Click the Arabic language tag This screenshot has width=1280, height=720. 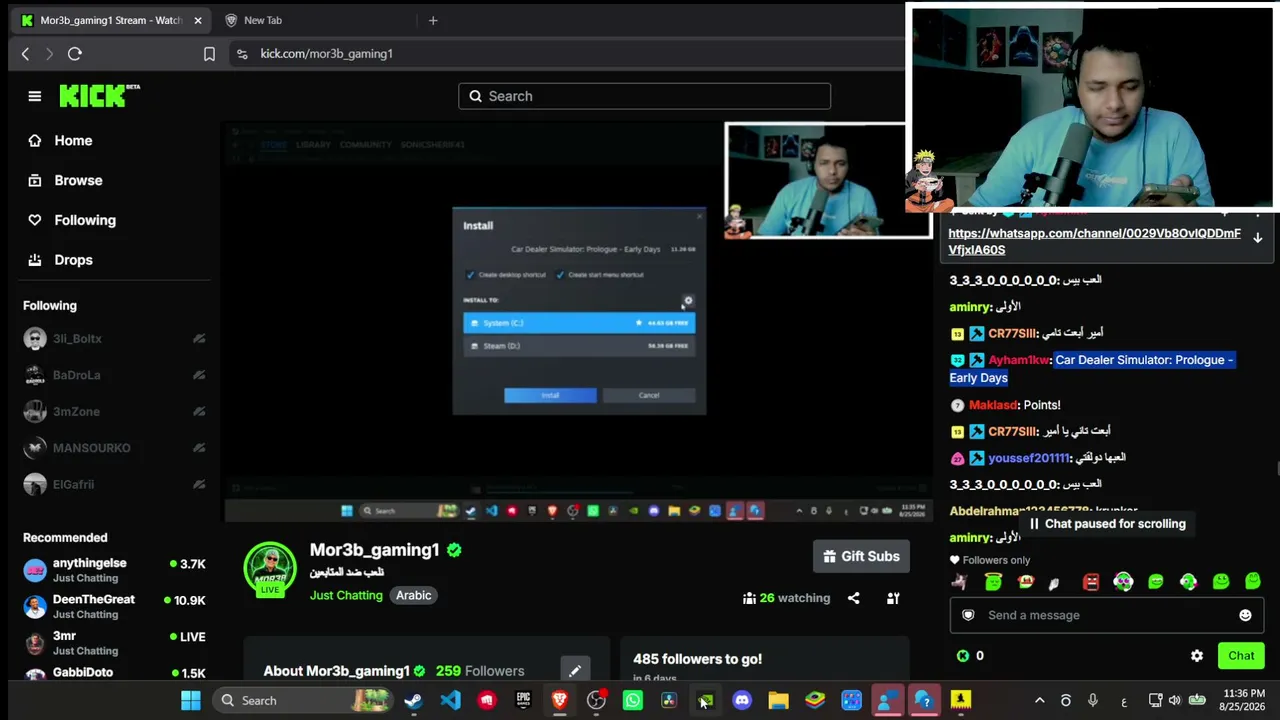414,596
